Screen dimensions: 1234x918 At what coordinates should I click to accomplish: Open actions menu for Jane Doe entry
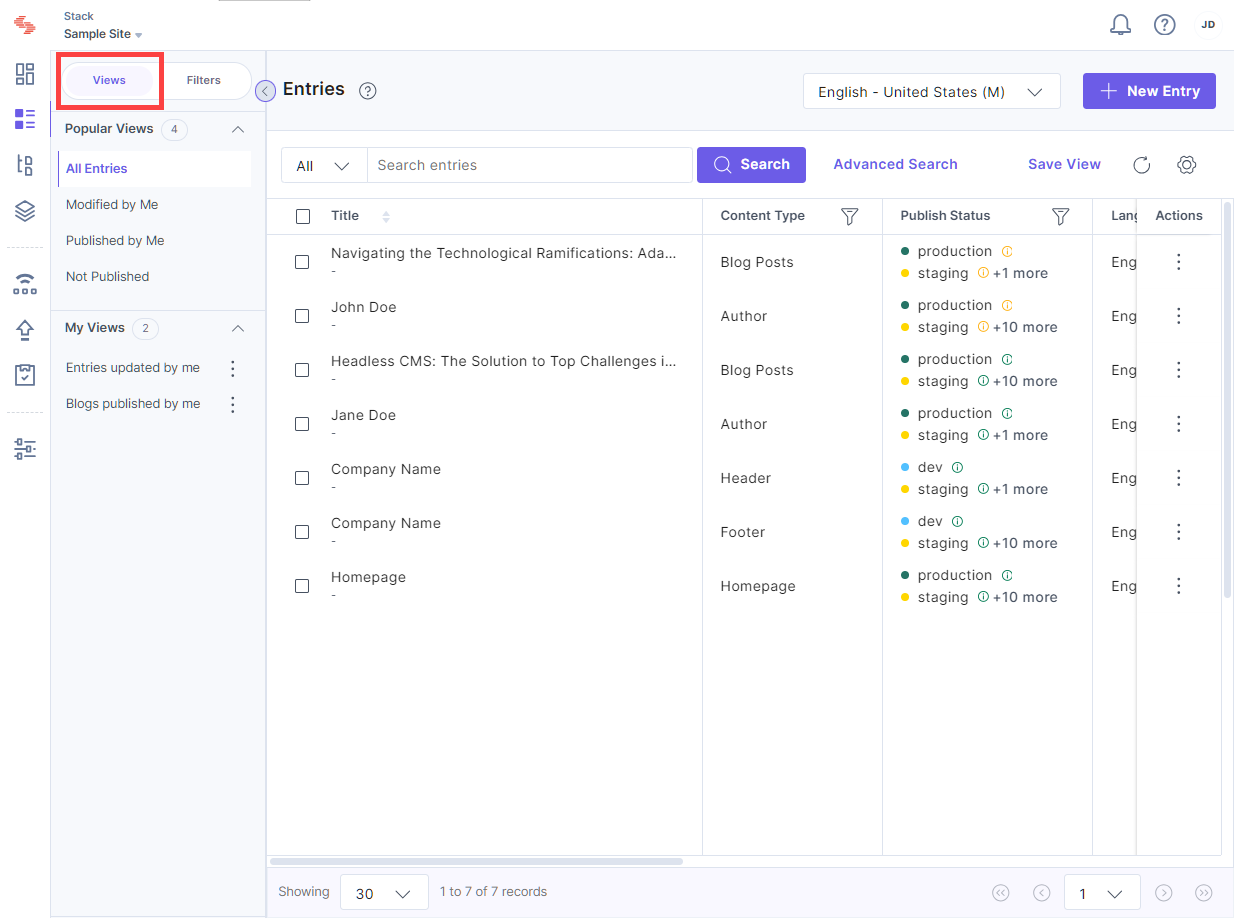1179,424
